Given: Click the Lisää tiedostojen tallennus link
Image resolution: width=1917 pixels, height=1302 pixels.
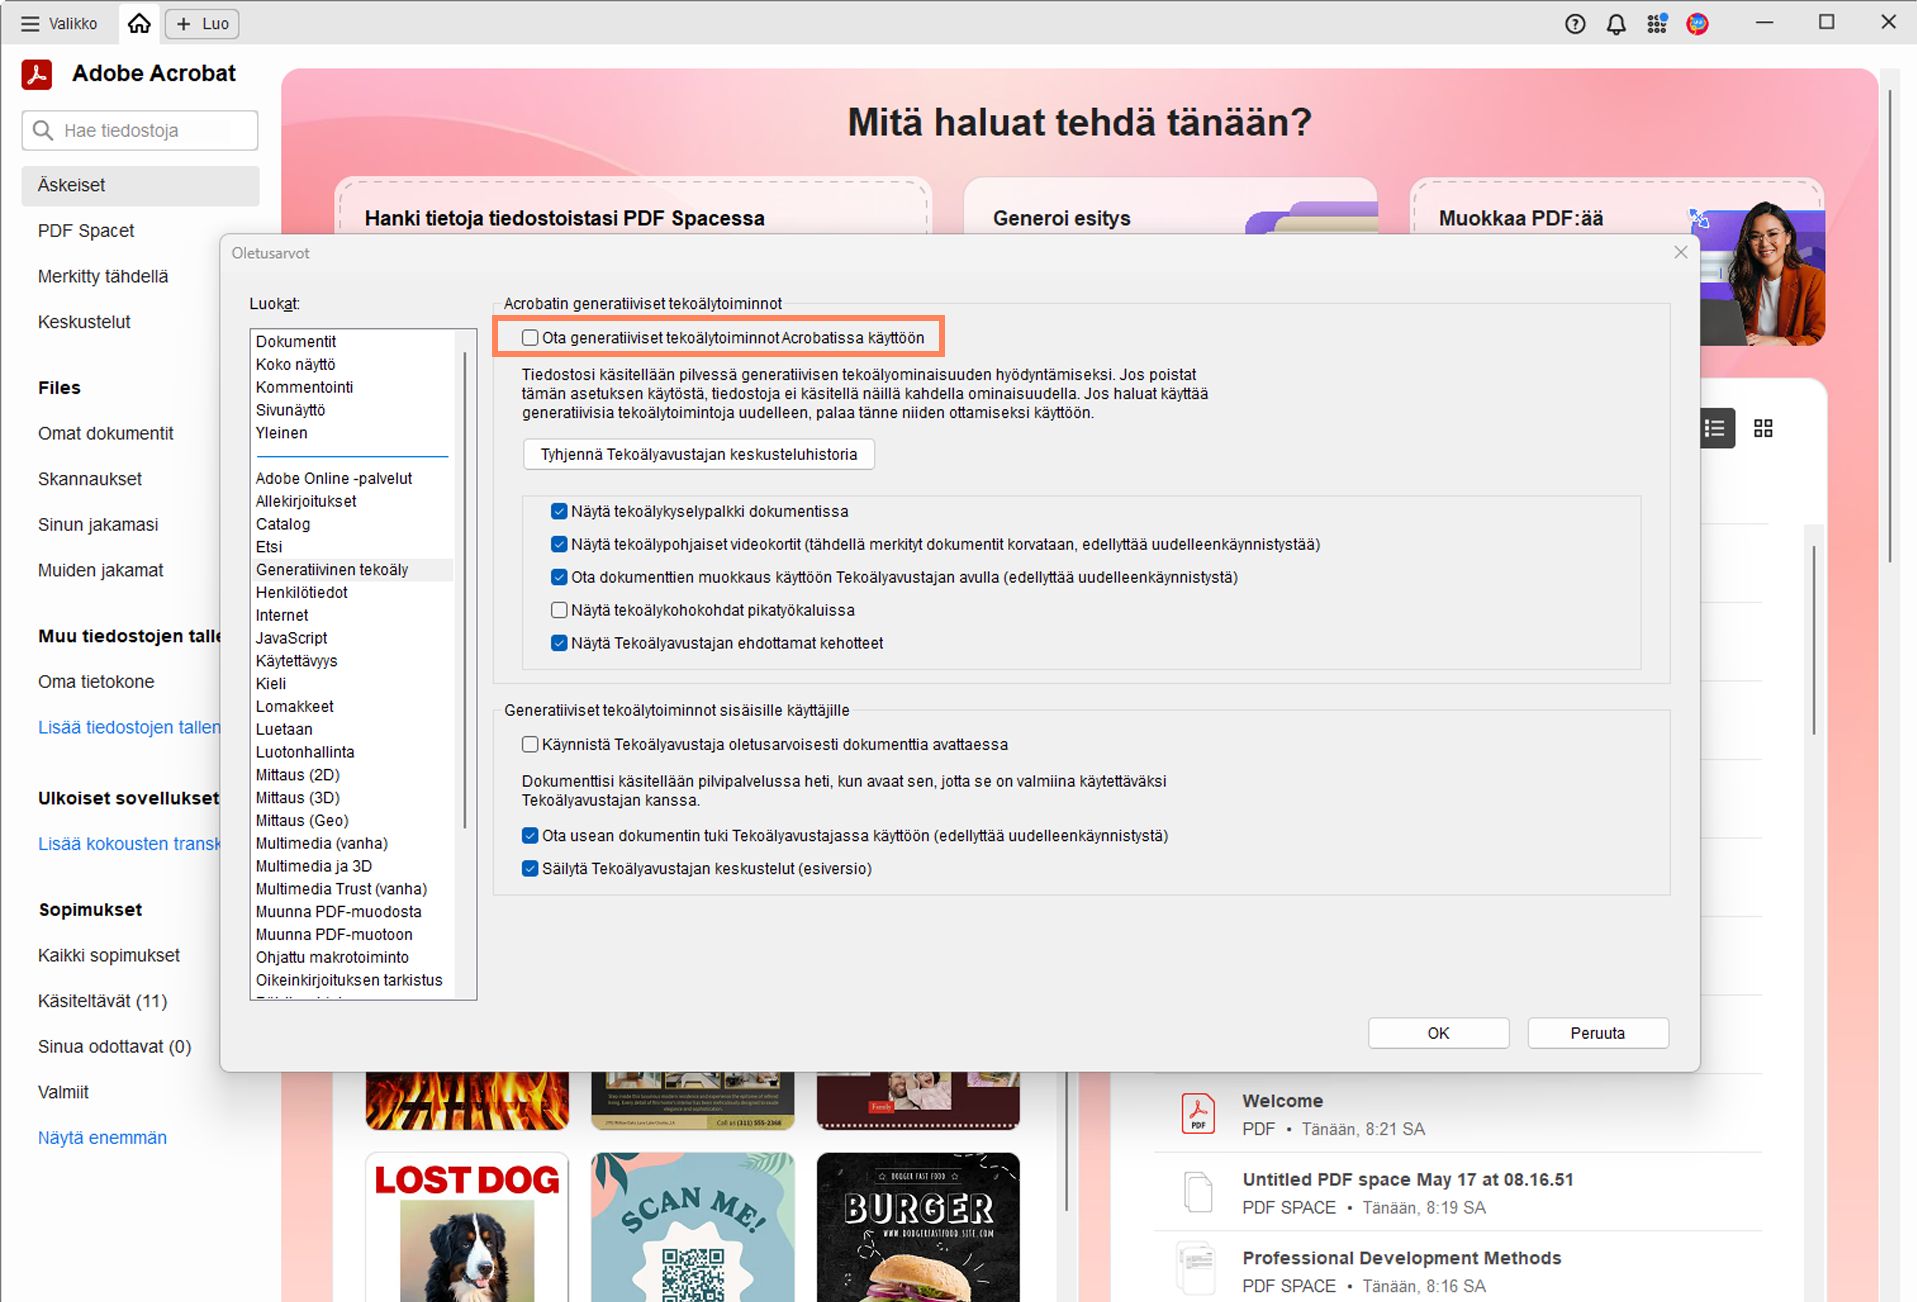Looking at the screenshot, I should pos(129,727).
